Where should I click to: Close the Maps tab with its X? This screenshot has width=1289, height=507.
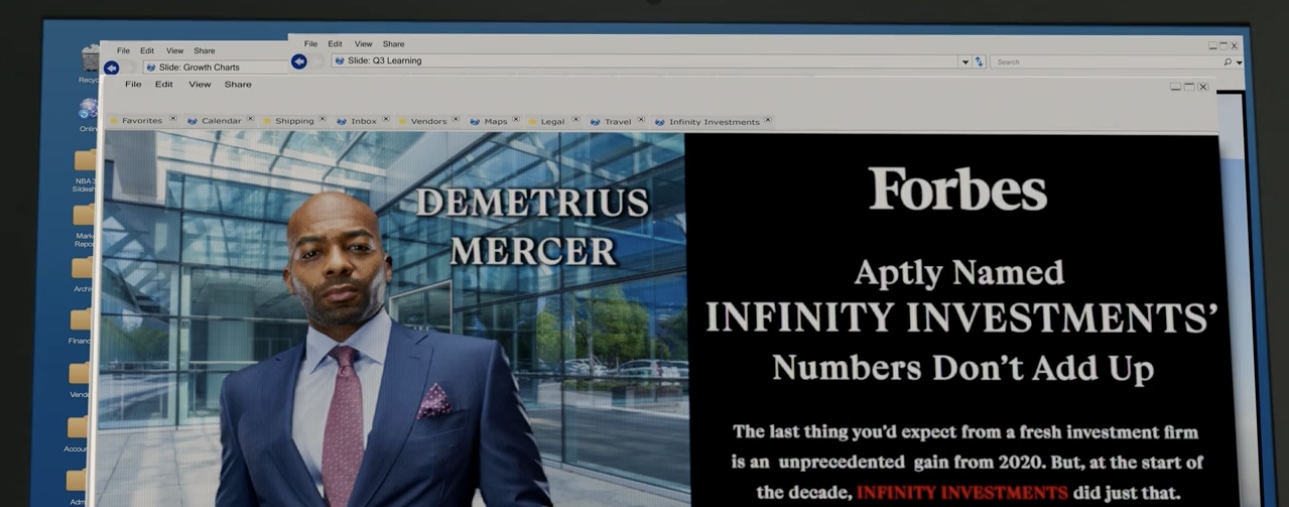(516, 119)
